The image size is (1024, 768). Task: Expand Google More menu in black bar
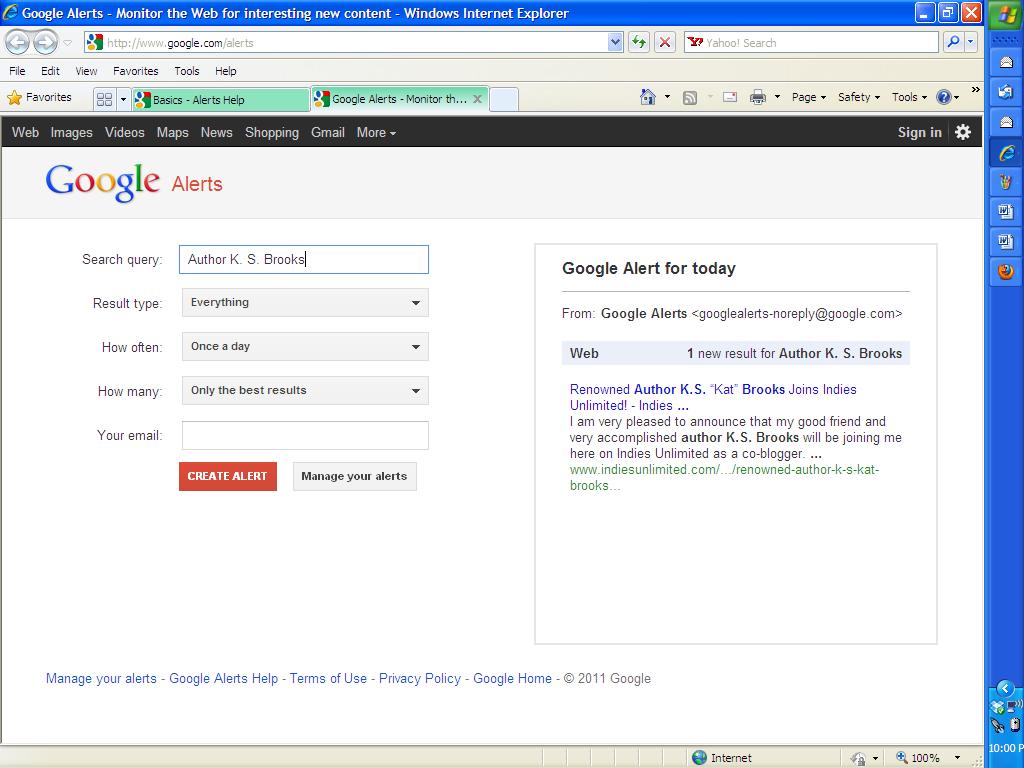tap(376, 133)
